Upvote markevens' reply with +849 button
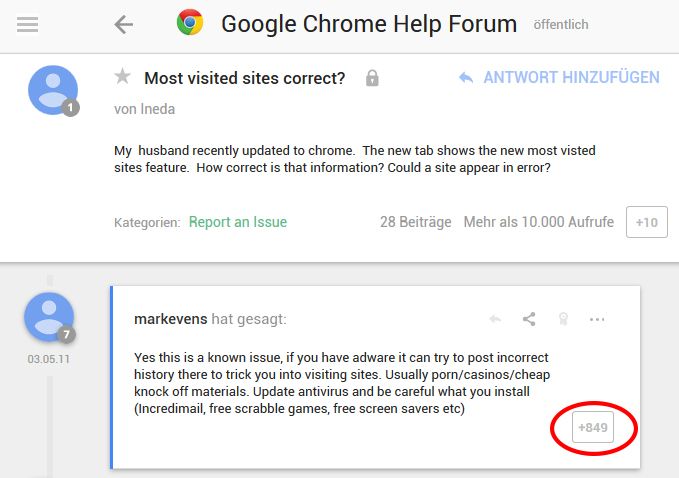 592,428
